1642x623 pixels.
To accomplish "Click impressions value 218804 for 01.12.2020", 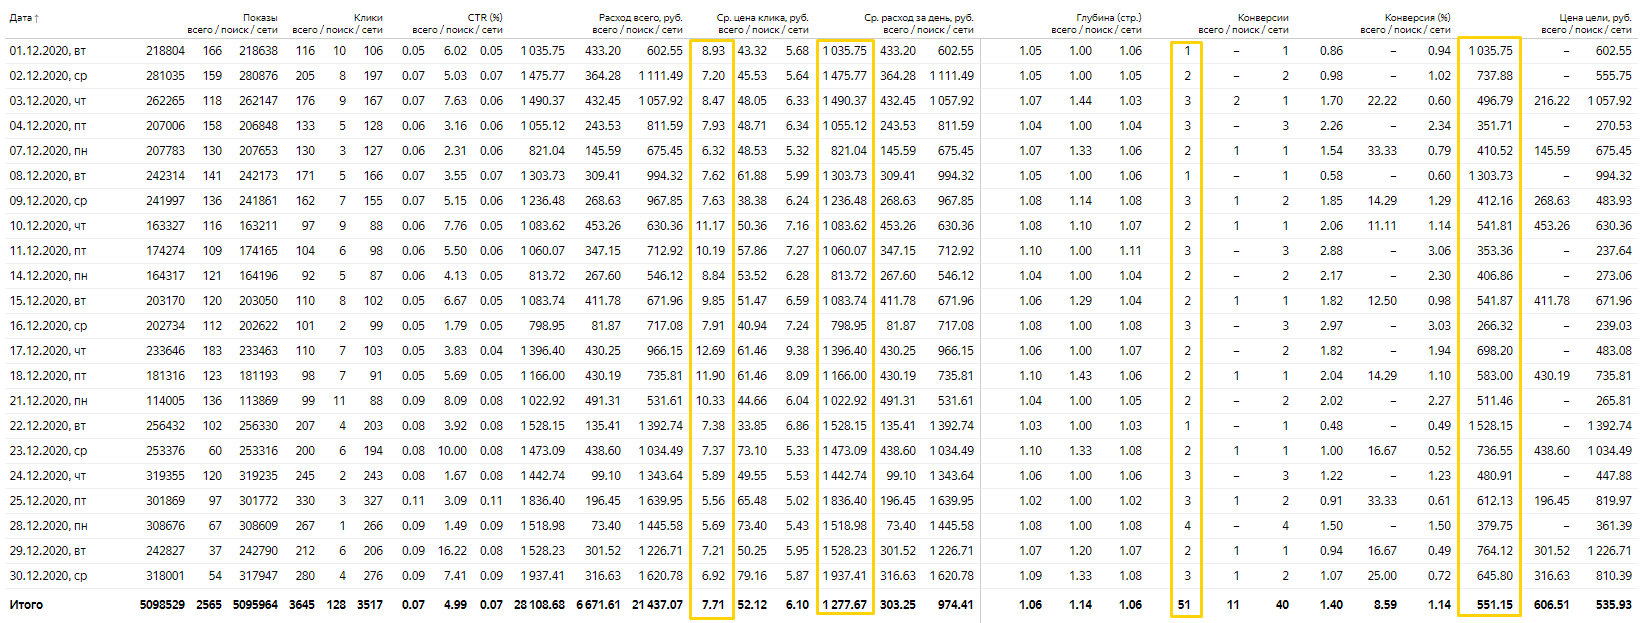I will click(165, 50).
